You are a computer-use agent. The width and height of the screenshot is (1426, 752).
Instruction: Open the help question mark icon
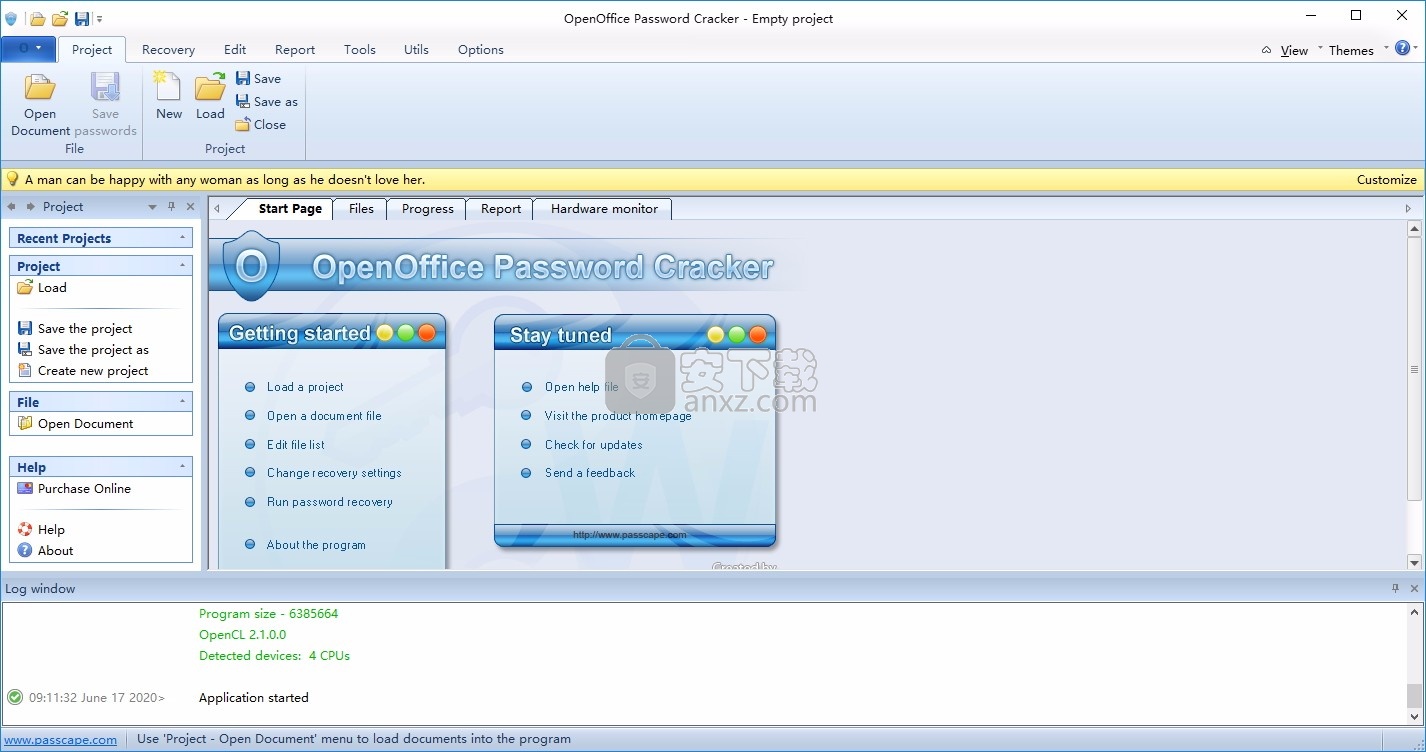coord(1403,48)
